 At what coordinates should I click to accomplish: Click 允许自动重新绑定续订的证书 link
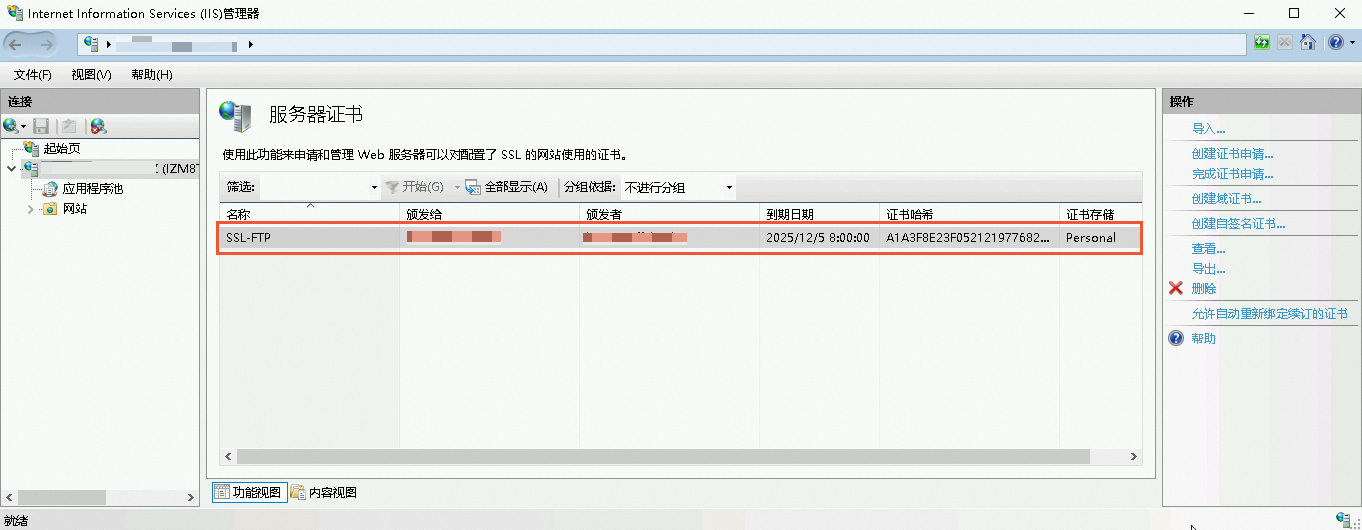(x=1269, y=314)
